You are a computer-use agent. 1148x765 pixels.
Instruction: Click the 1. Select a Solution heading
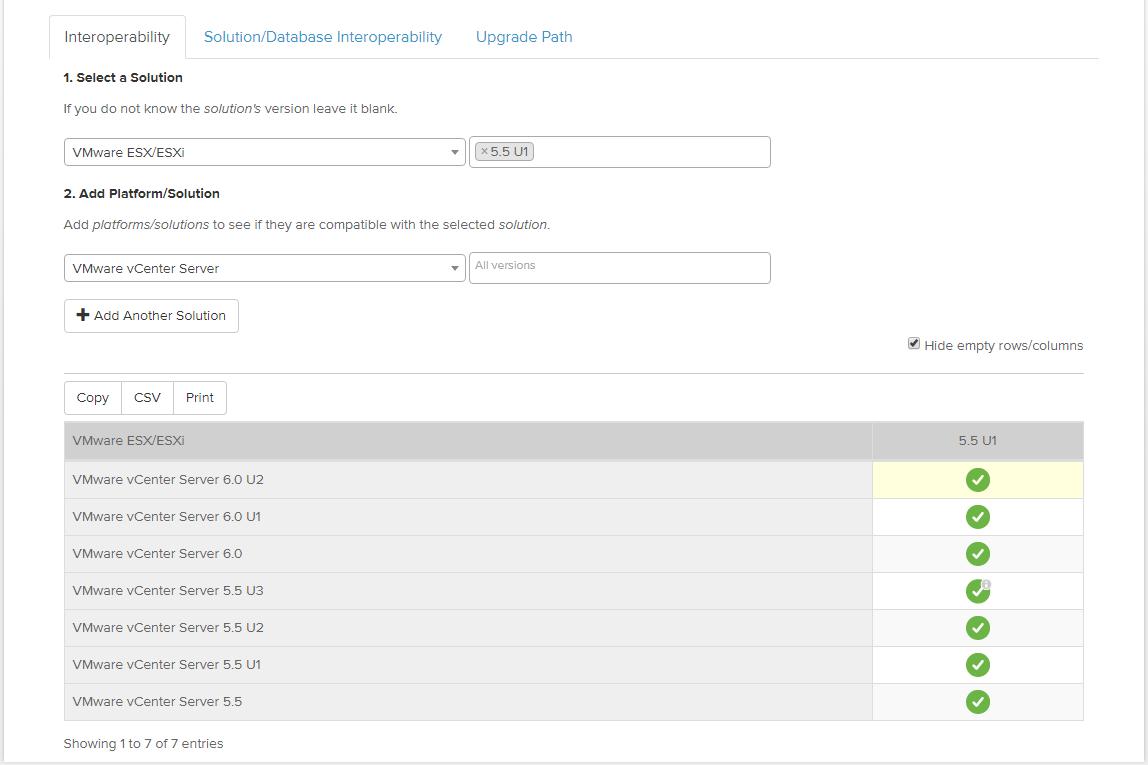(123, 78)
